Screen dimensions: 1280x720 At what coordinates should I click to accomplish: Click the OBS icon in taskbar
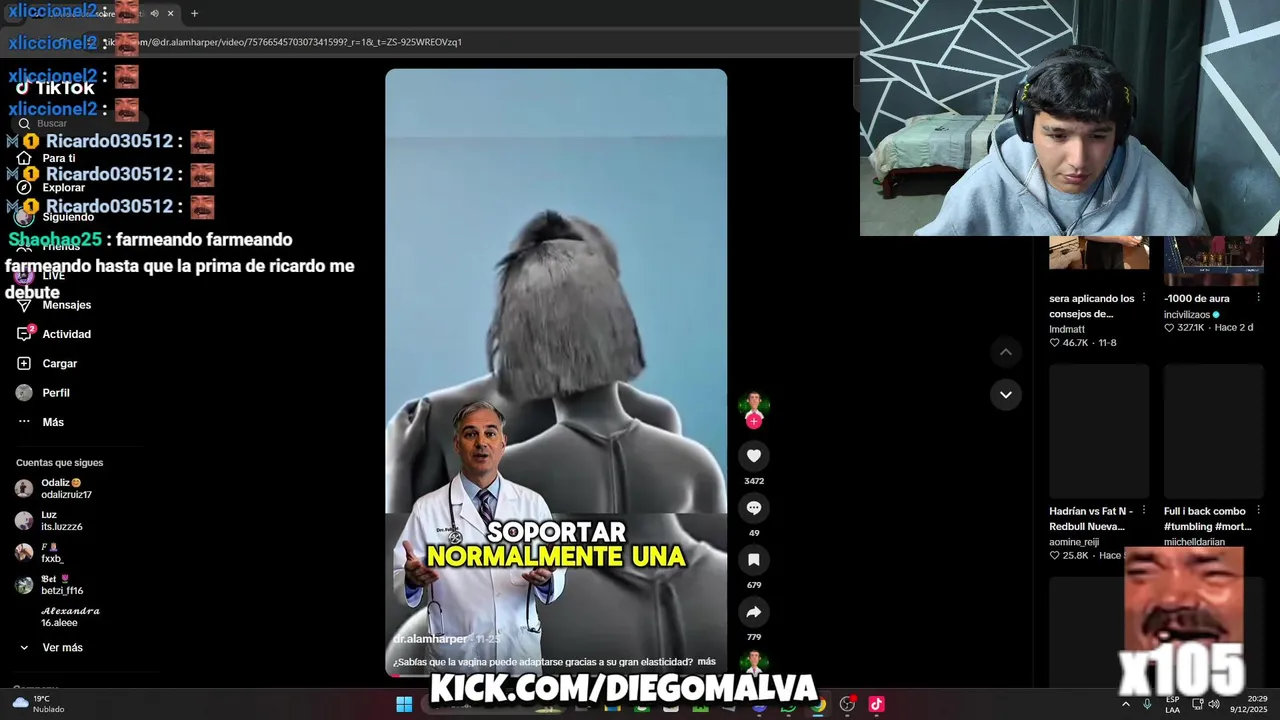point(847,705)
